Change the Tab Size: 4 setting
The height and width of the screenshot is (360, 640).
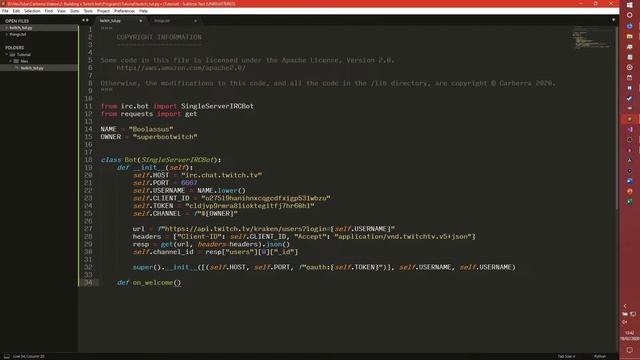pyautogui.click(x=566, y=356)
